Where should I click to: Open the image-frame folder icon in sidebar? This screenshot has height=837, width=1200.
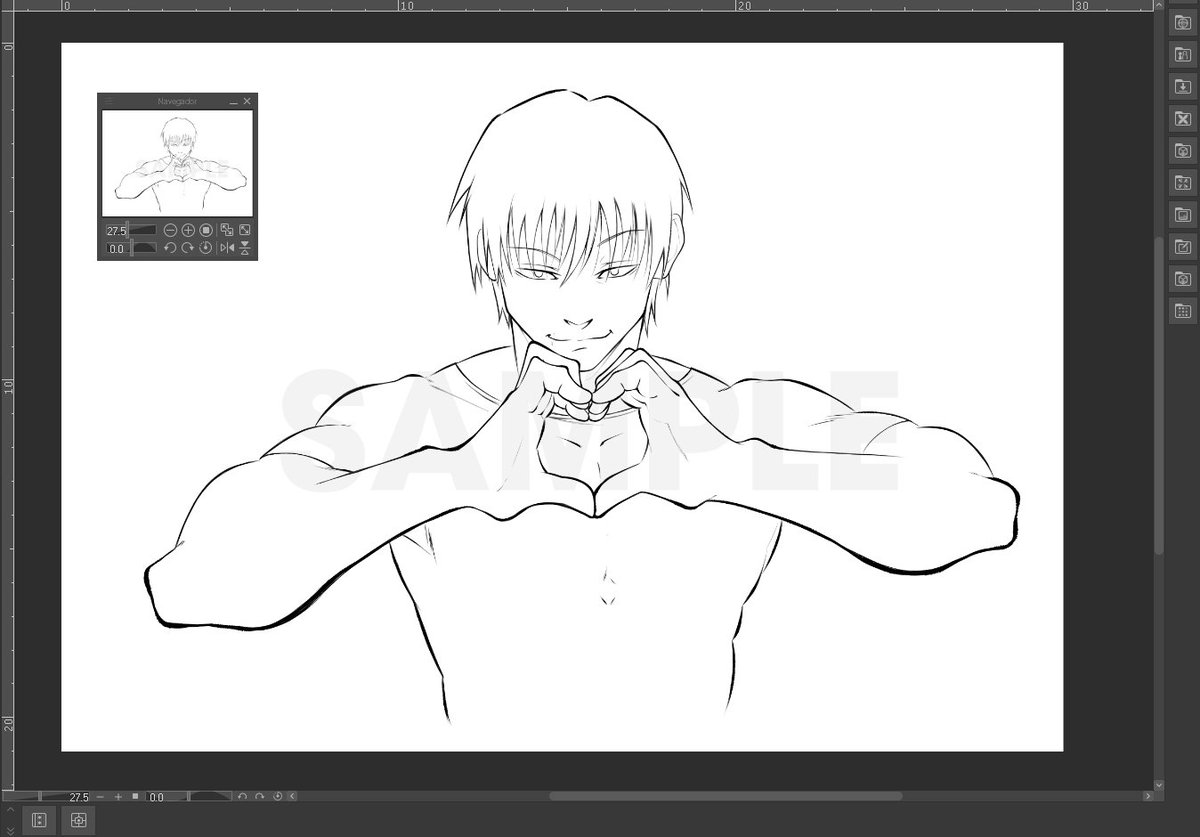[x=1182, y=214]
